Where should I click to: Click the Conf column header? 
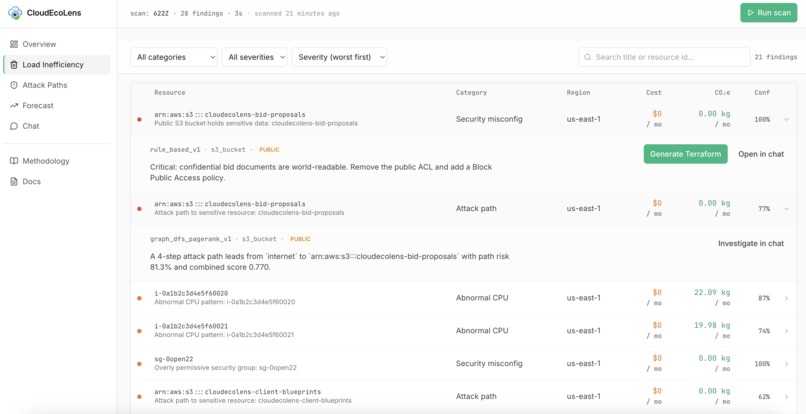762,93
